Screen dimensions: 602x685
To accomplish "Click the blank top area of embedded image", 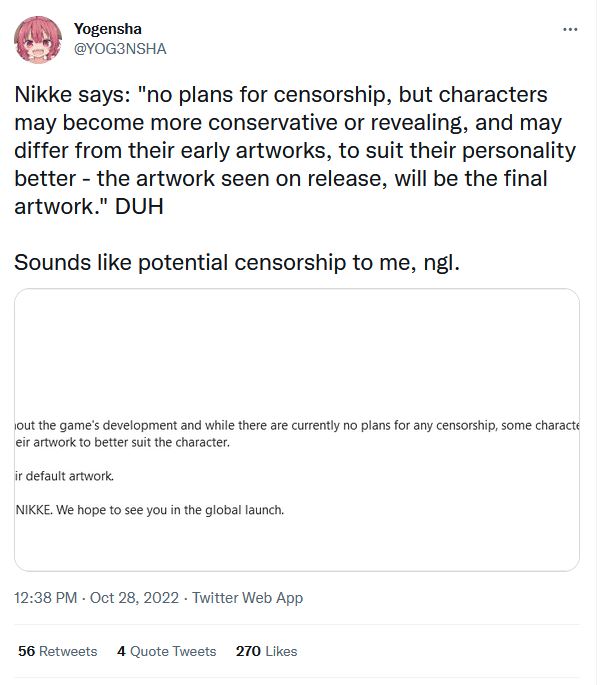I will [296, 340].
